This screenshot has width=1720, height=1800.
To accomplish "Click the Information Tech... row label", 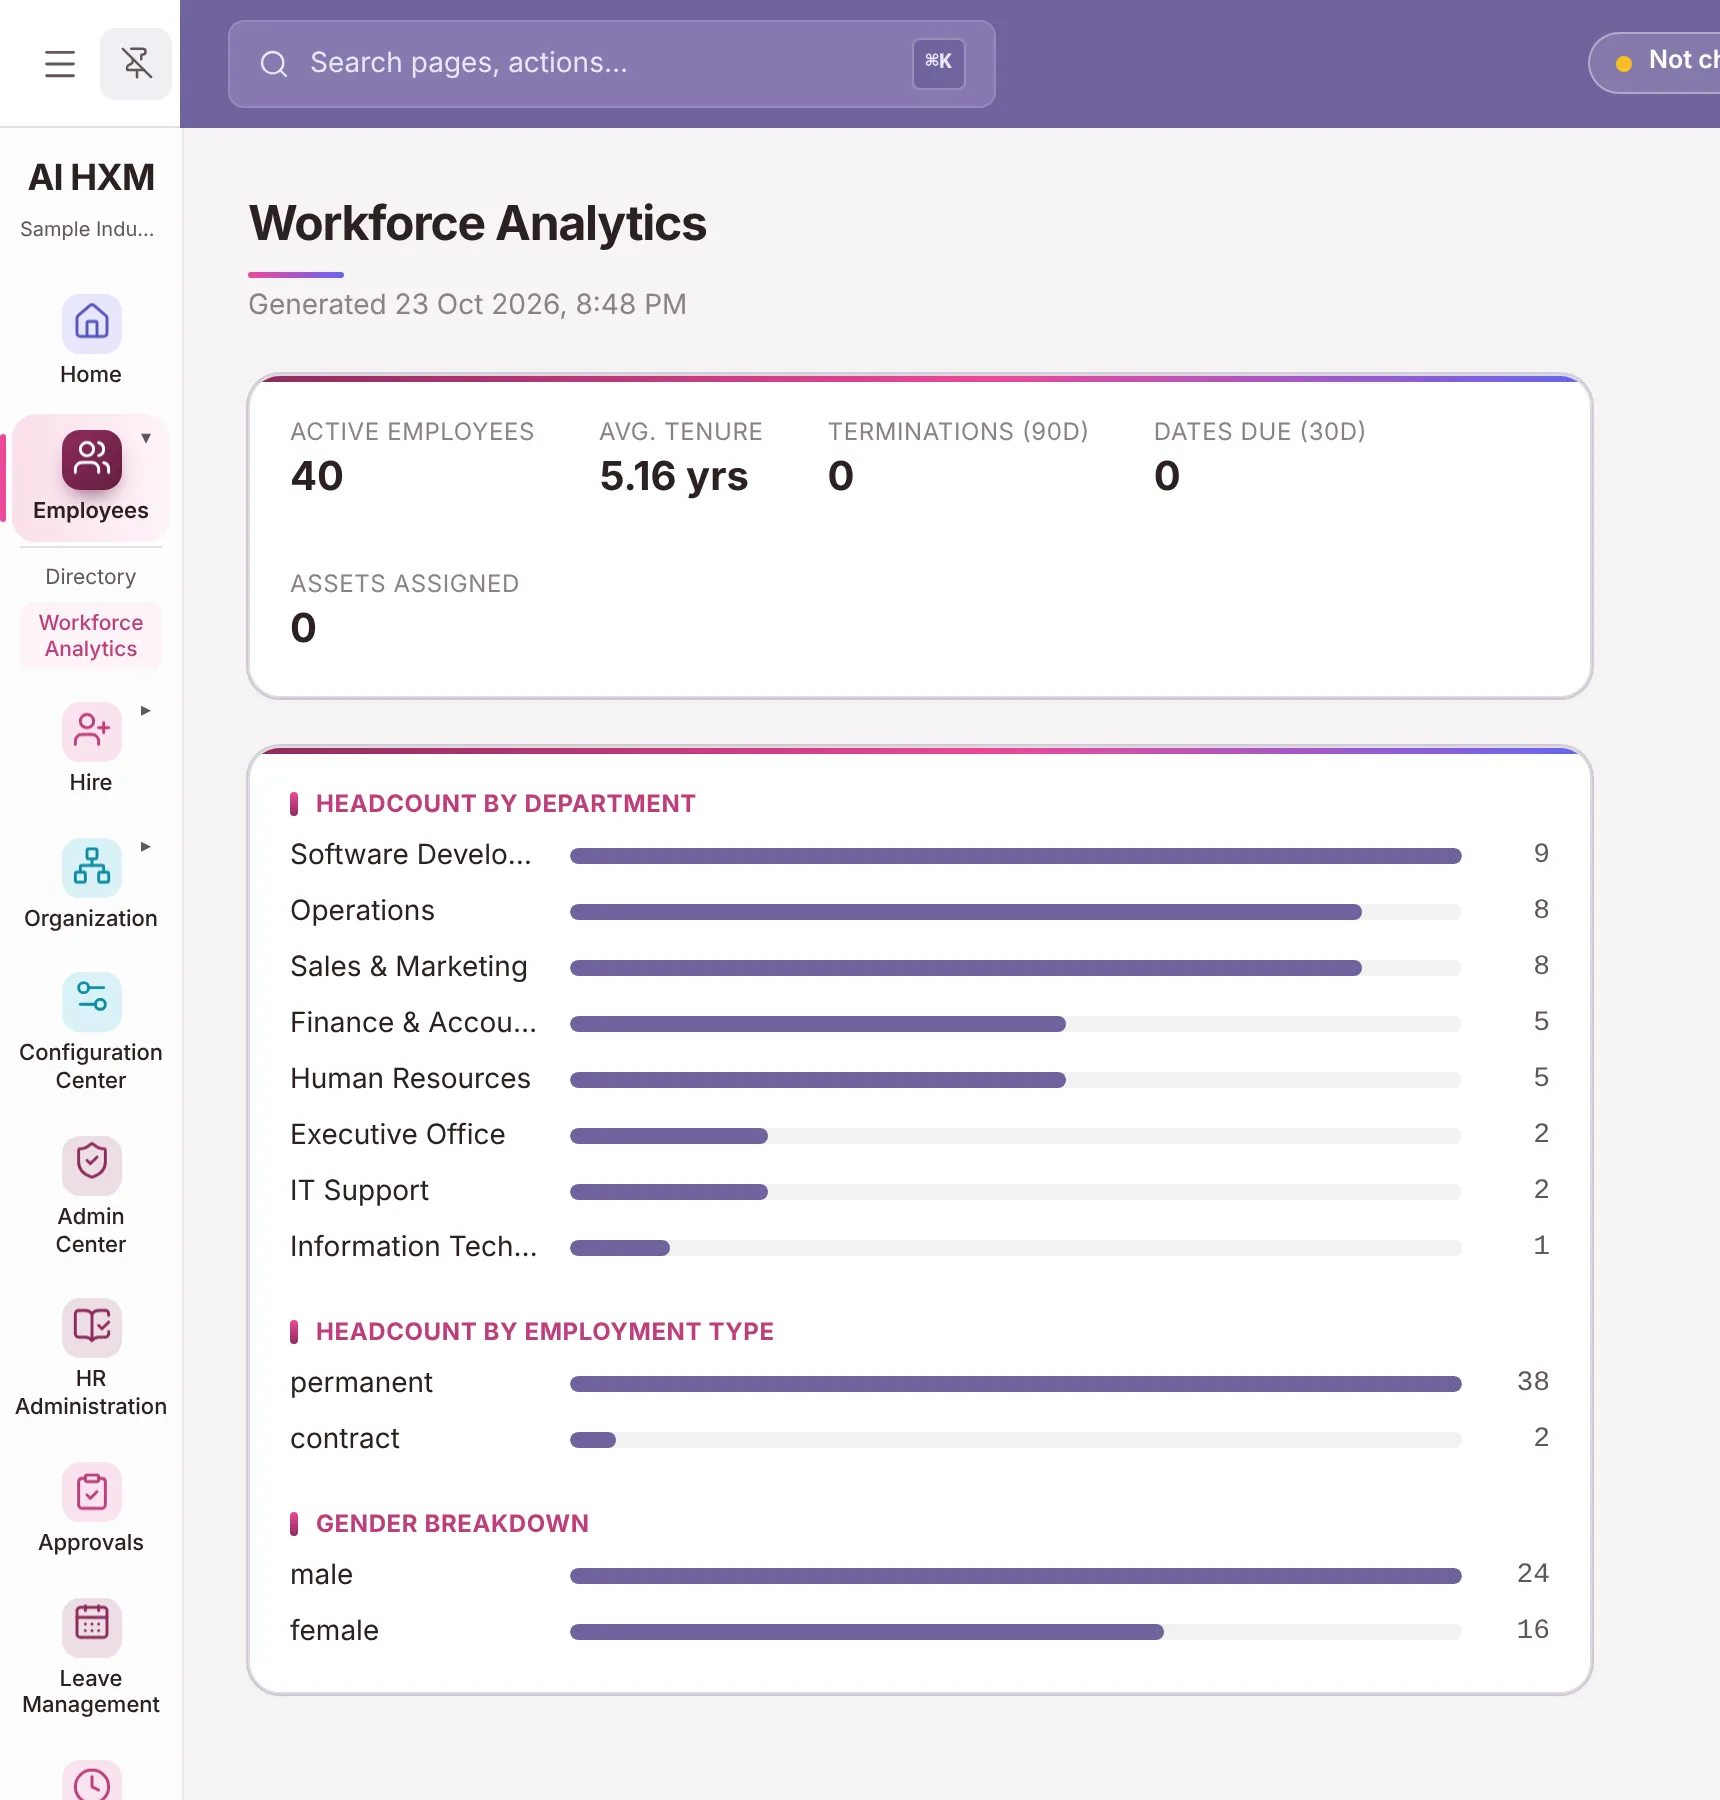I will [413, 1247].
